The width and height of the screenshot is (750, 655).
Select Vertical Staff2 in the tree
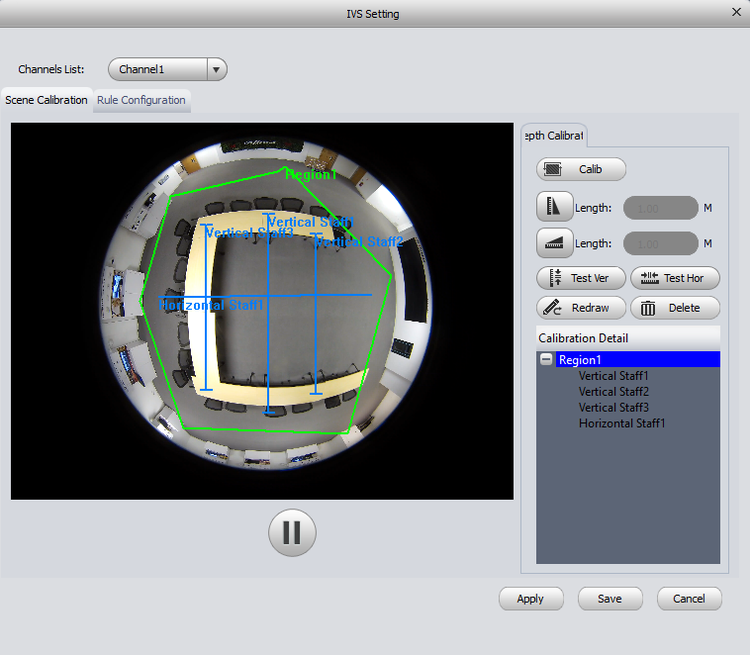coord(613,392)
